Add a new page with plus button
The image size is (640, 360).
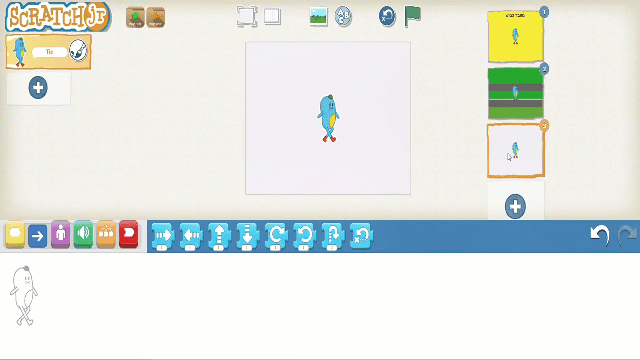(515, 206)
